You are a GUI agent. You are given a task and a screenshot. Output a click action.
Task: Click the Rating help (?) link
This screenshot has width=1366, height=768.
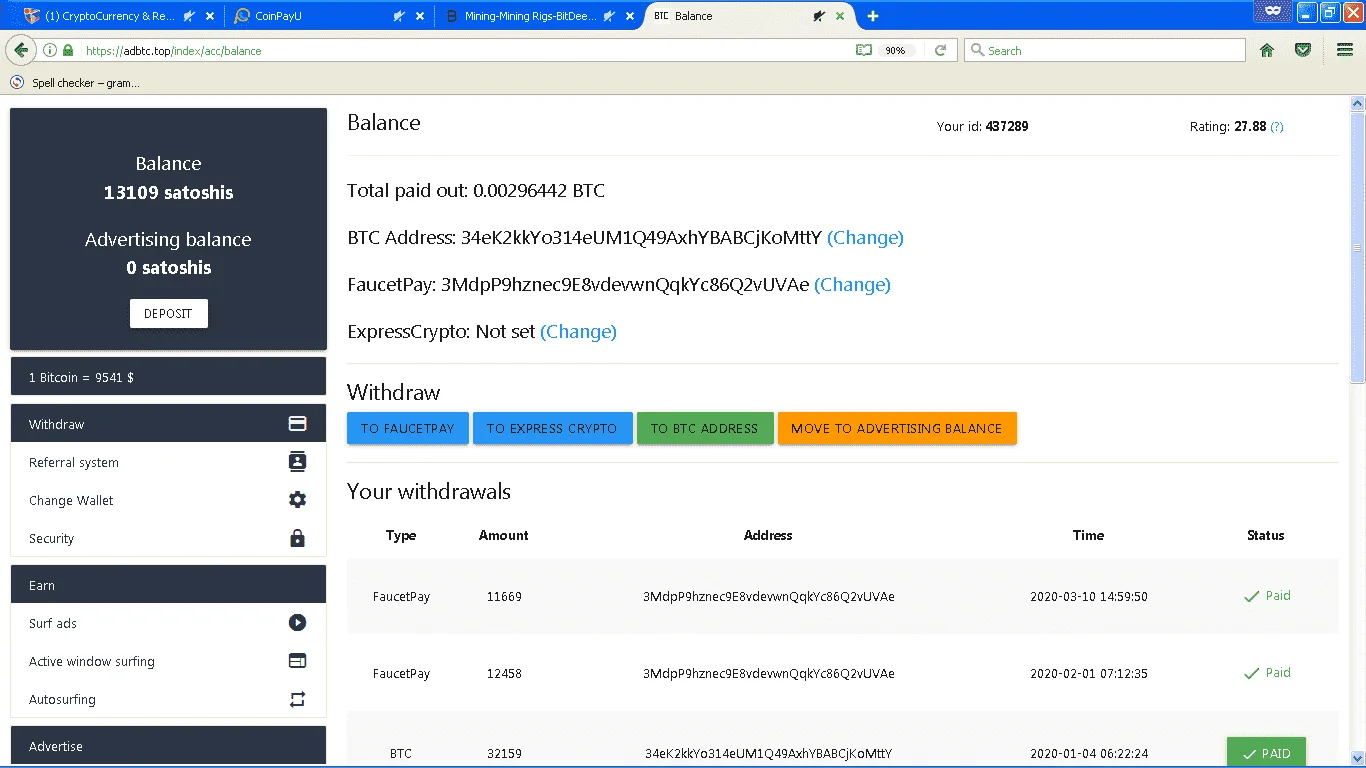pyautogui.click(x=1277, y=127)
